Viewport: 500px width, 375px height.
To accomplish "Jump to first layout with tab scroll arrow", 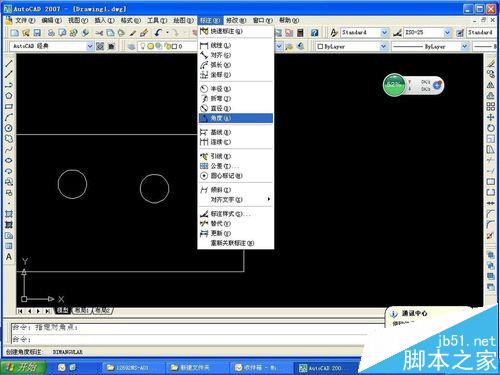I will 21,311.
